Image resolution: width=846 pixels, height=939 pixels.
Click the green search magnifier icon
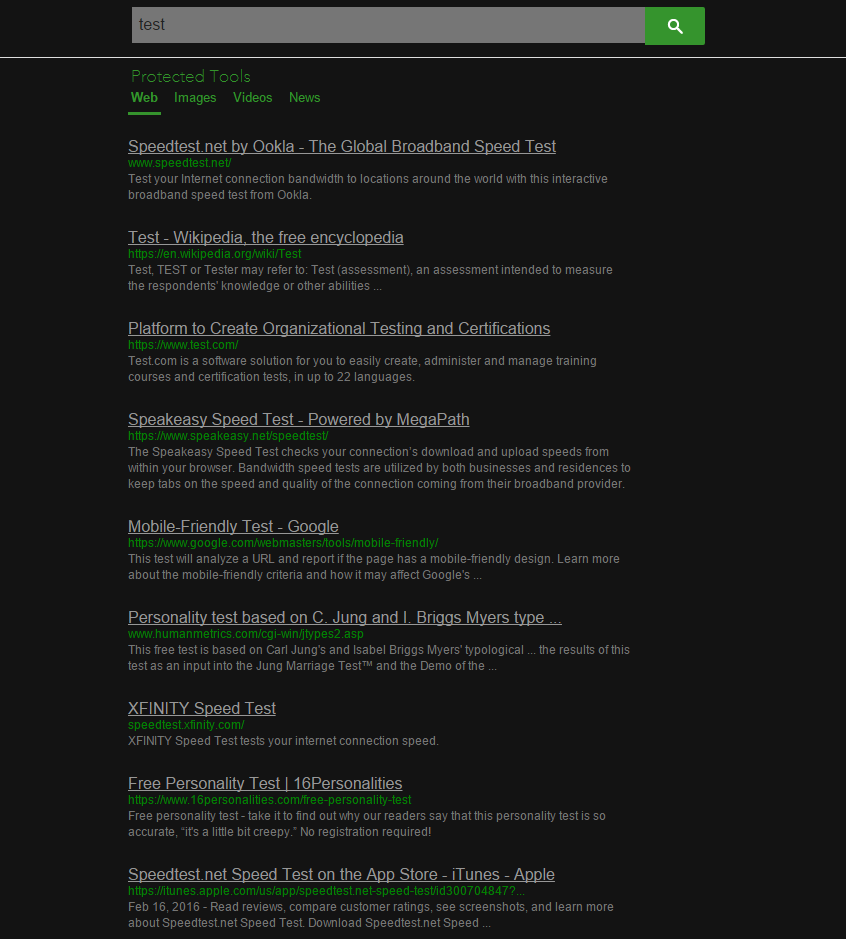point(674,26)
